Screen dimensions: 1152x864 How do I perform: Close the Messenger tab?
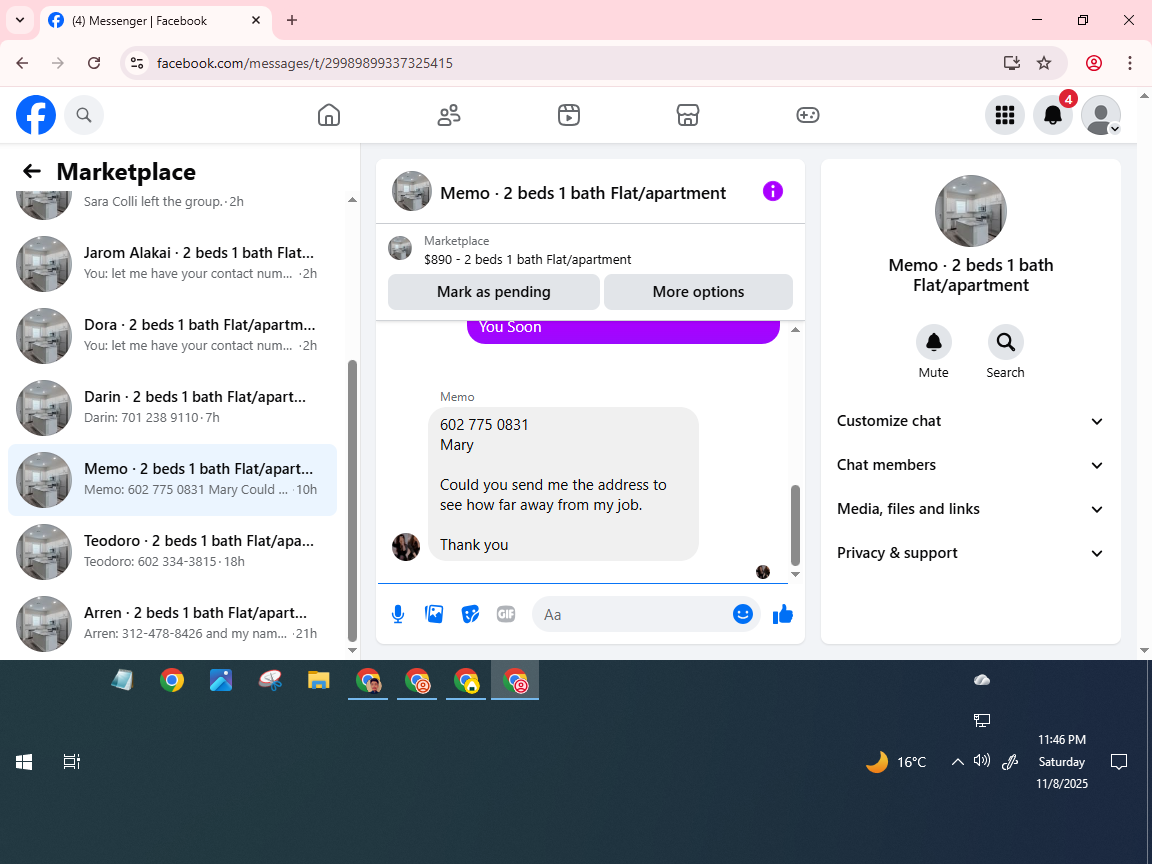tap(256, 21)
